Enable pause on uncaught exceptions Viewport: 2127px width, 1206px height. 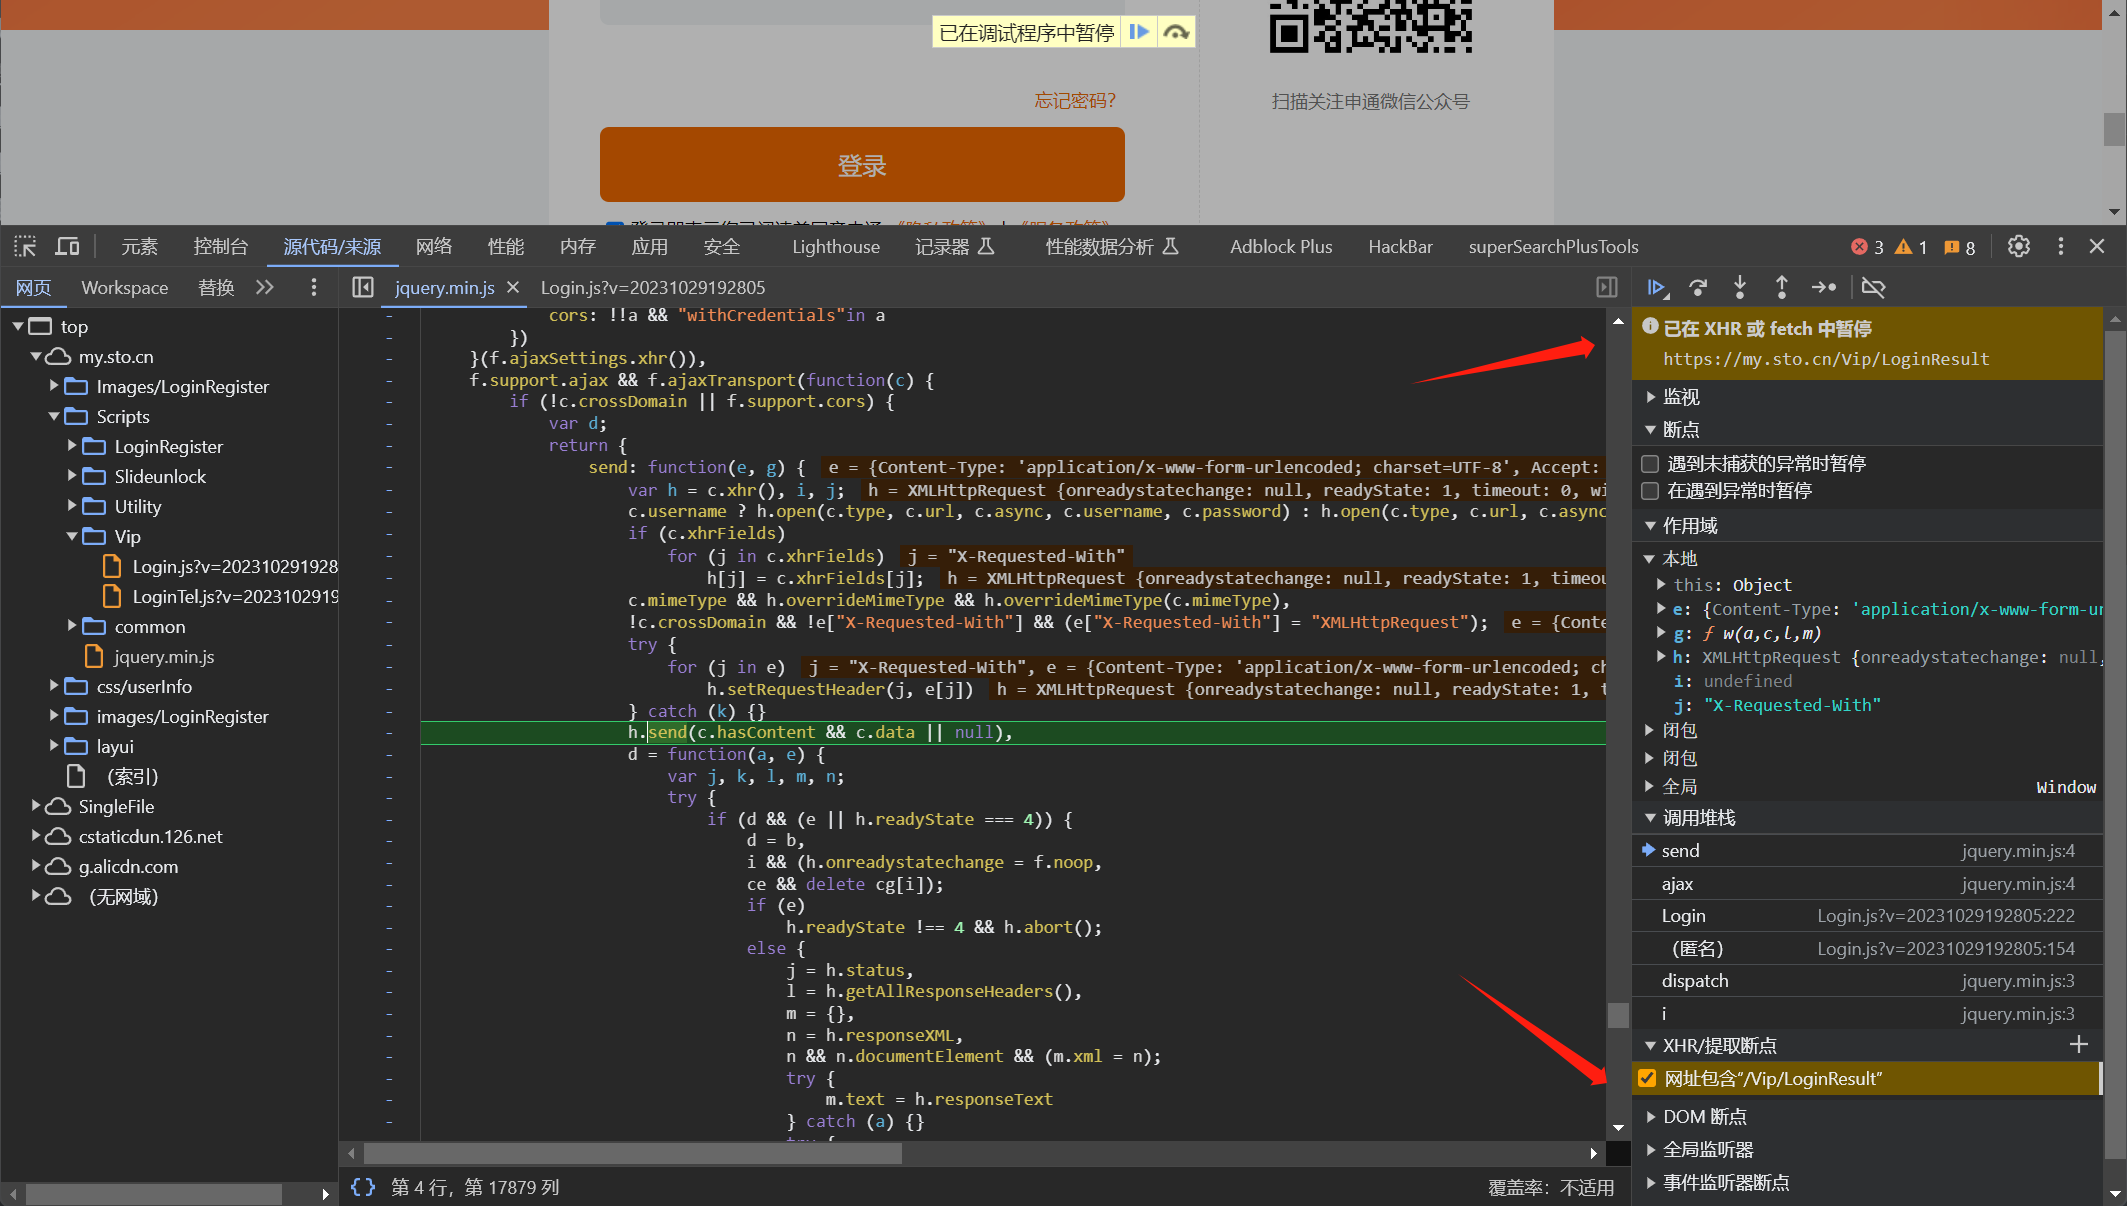tap(1650, 464)
